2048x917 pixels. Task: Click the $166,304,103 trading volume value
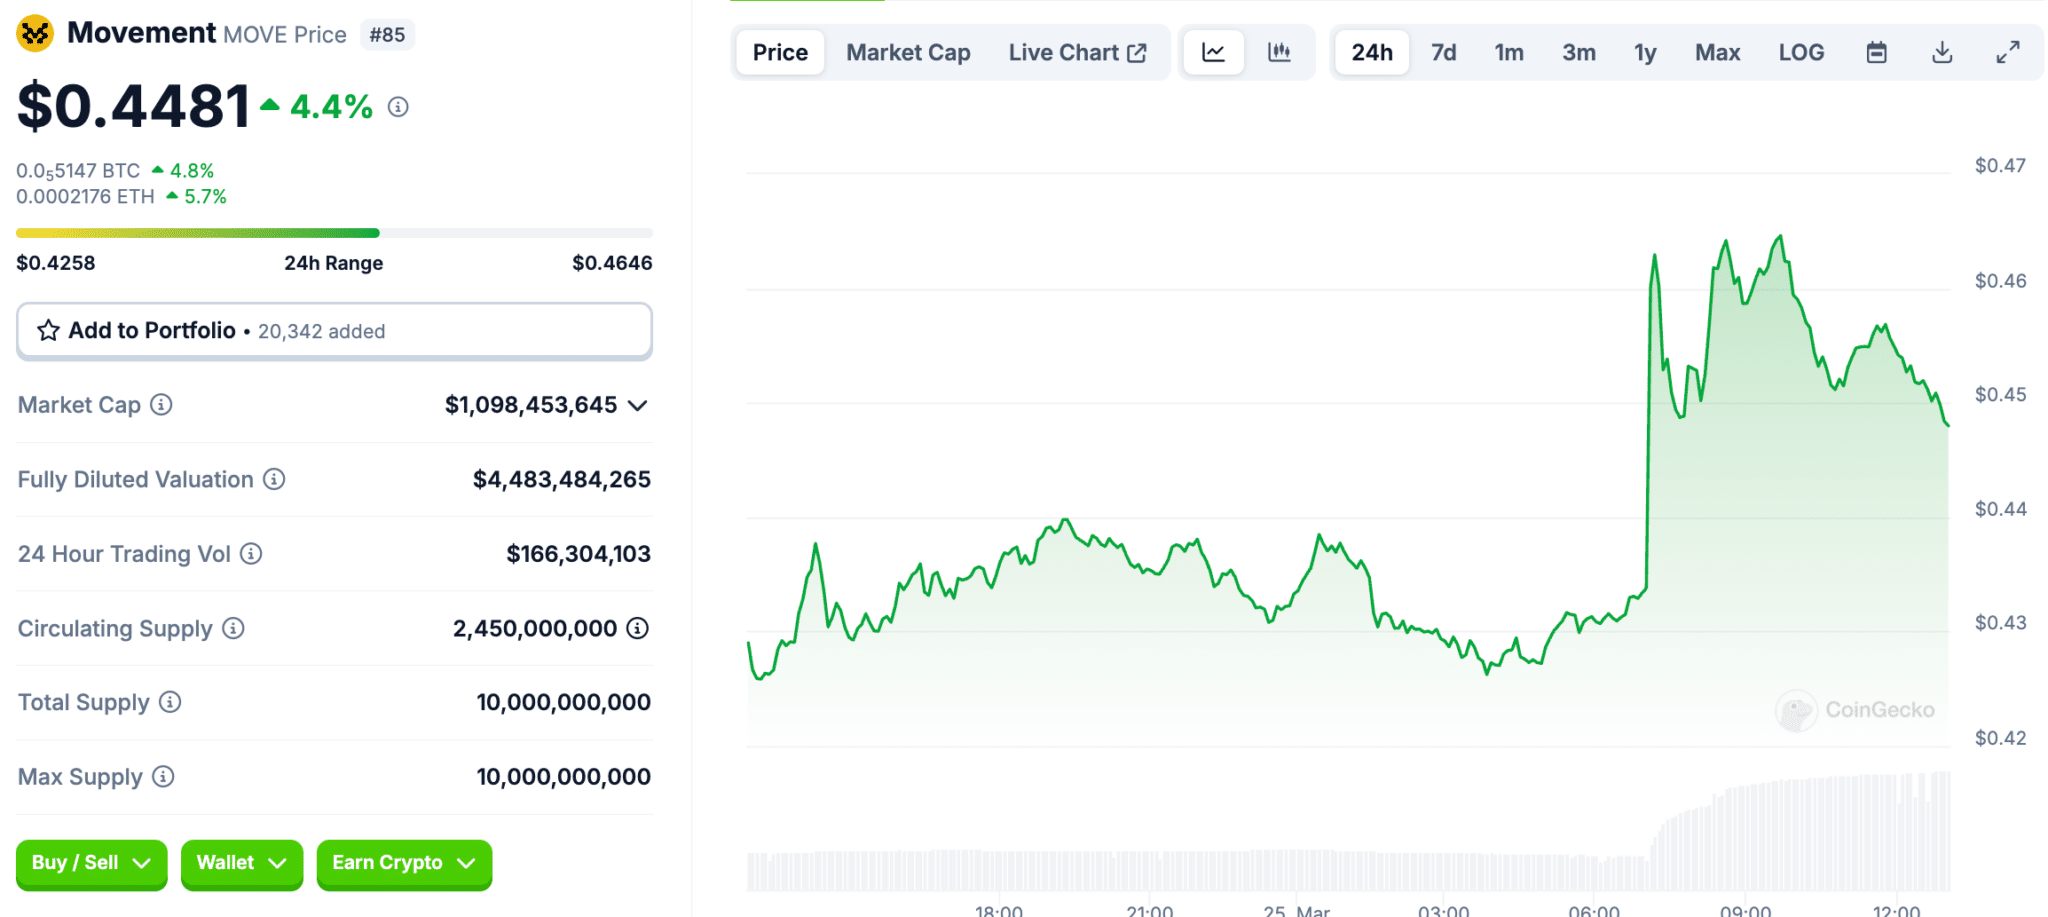click(x=578, y=554)
